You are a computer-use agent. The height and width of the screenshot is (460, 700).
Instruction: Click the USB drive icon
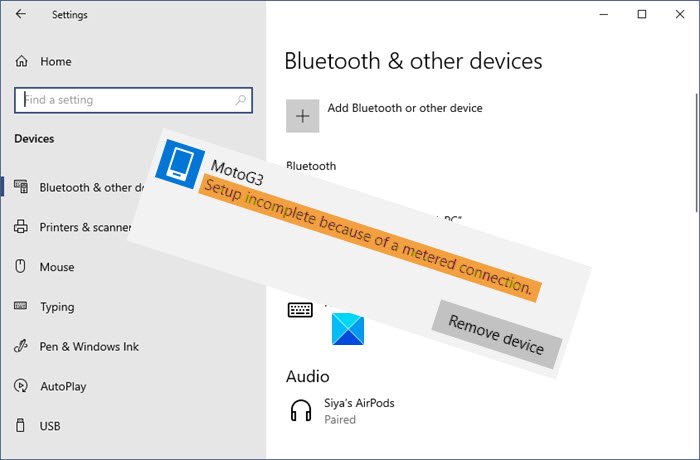pyautogui.click(x=20, y=425)
